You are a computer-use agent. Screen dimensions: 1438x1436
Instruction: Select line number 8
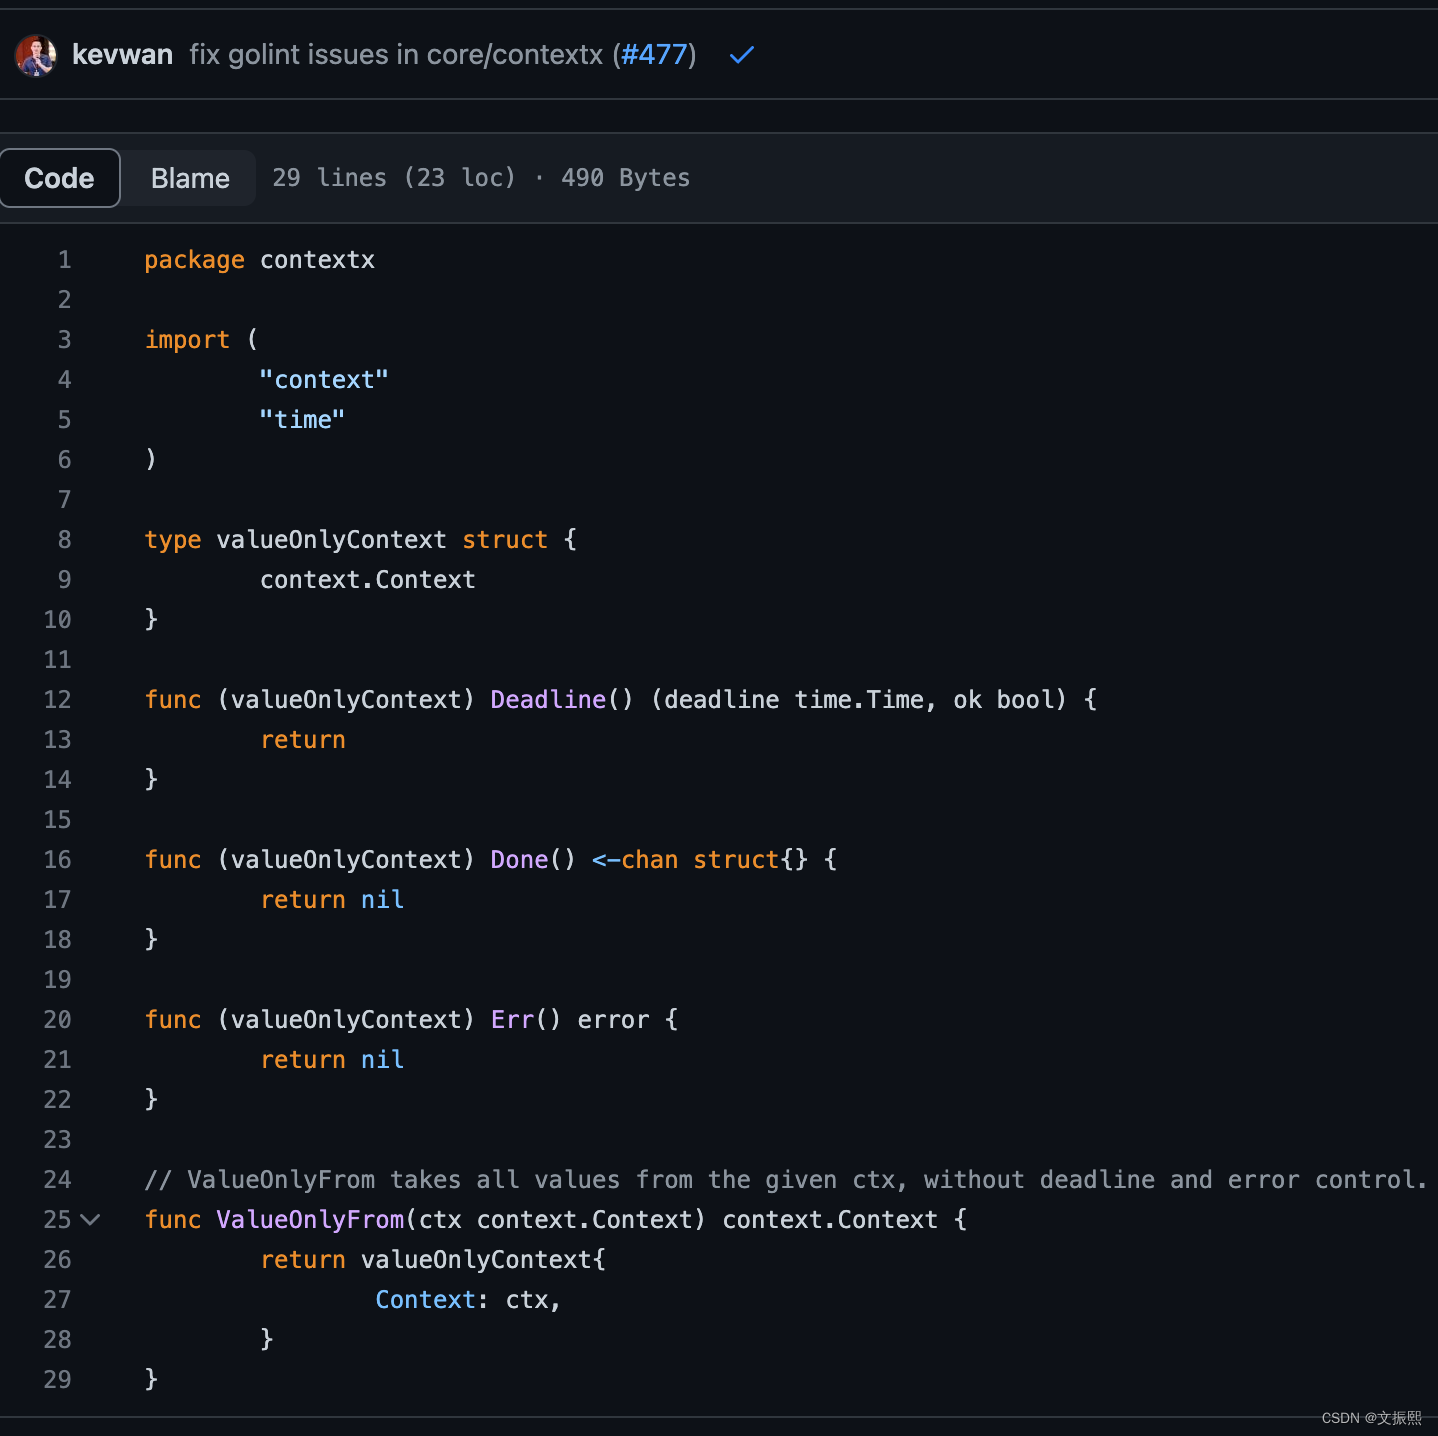click(x=65, y=540)
